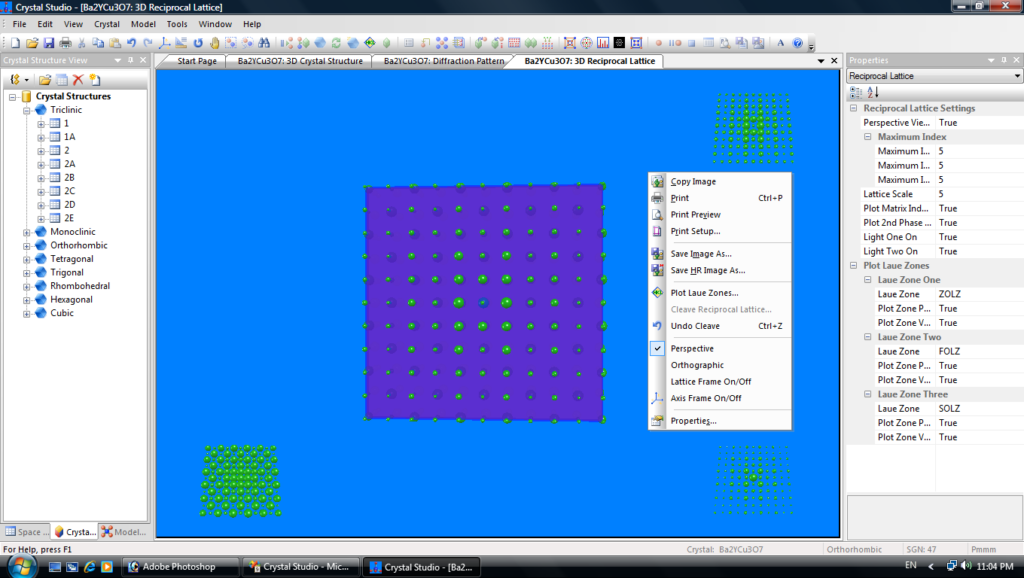Image resolution: width=1024 pixels, height=578 pixels.
Task: Click the Print icon in main toolbar
Action: tap(65, 43)
